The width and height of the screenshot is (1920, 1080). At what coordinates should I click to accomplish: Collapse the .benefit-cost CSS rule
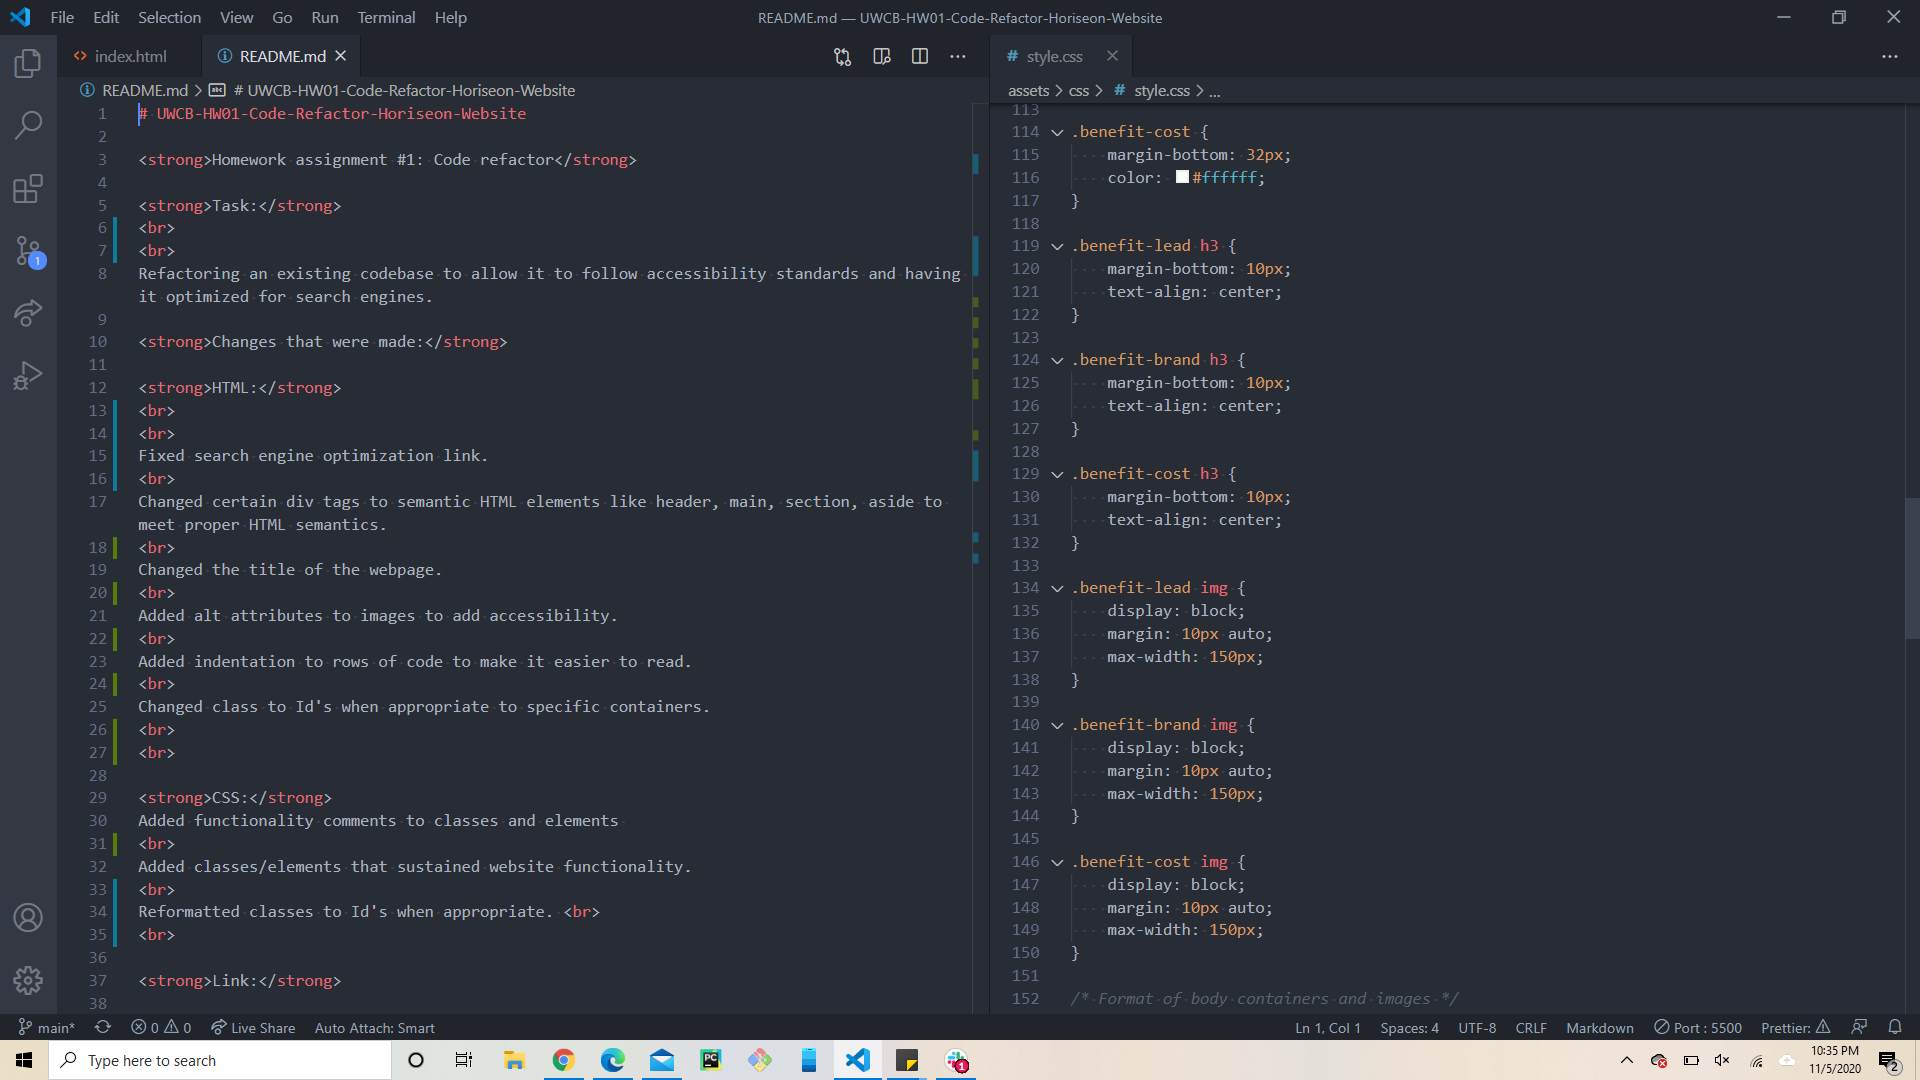[1057, 131]
